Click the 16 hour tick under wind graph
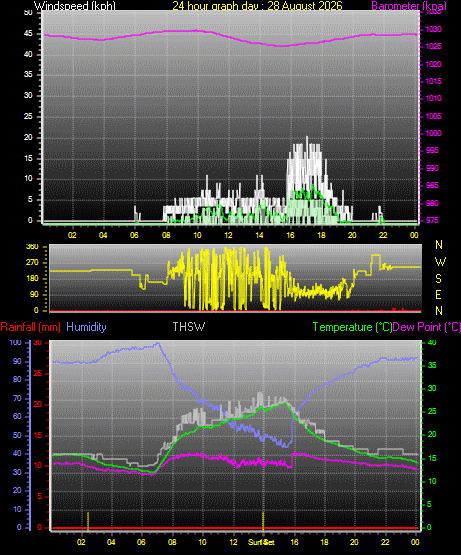 (x=290, y=235)
